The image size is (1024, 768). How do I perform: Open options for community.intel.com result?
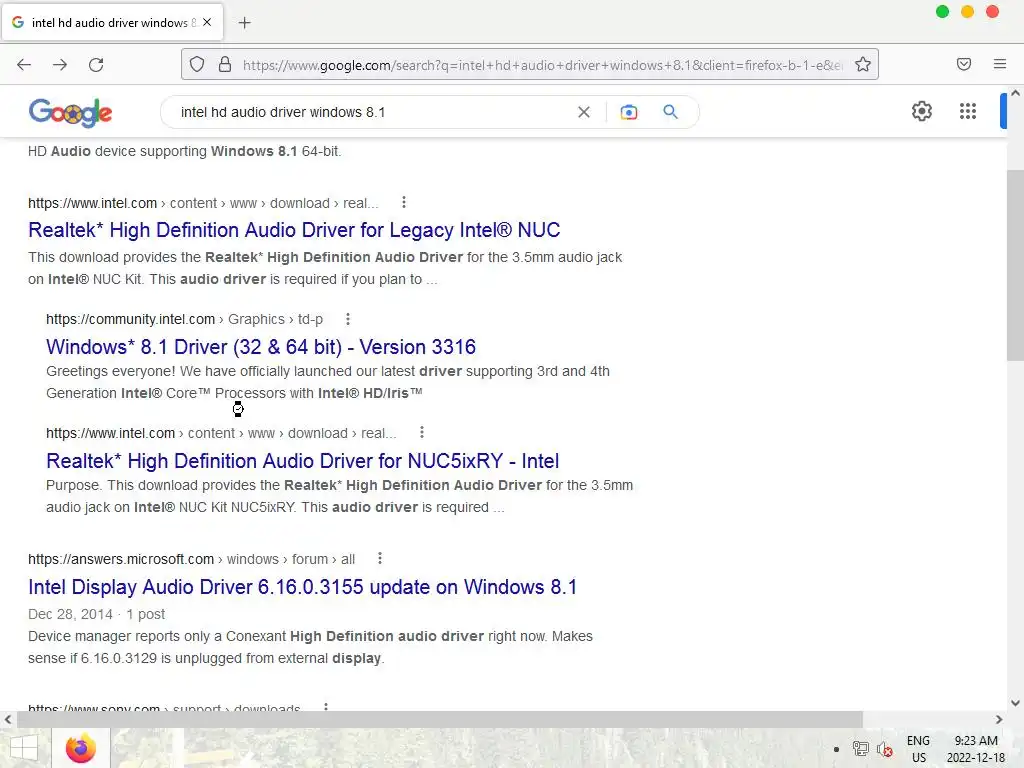(347, 319)
